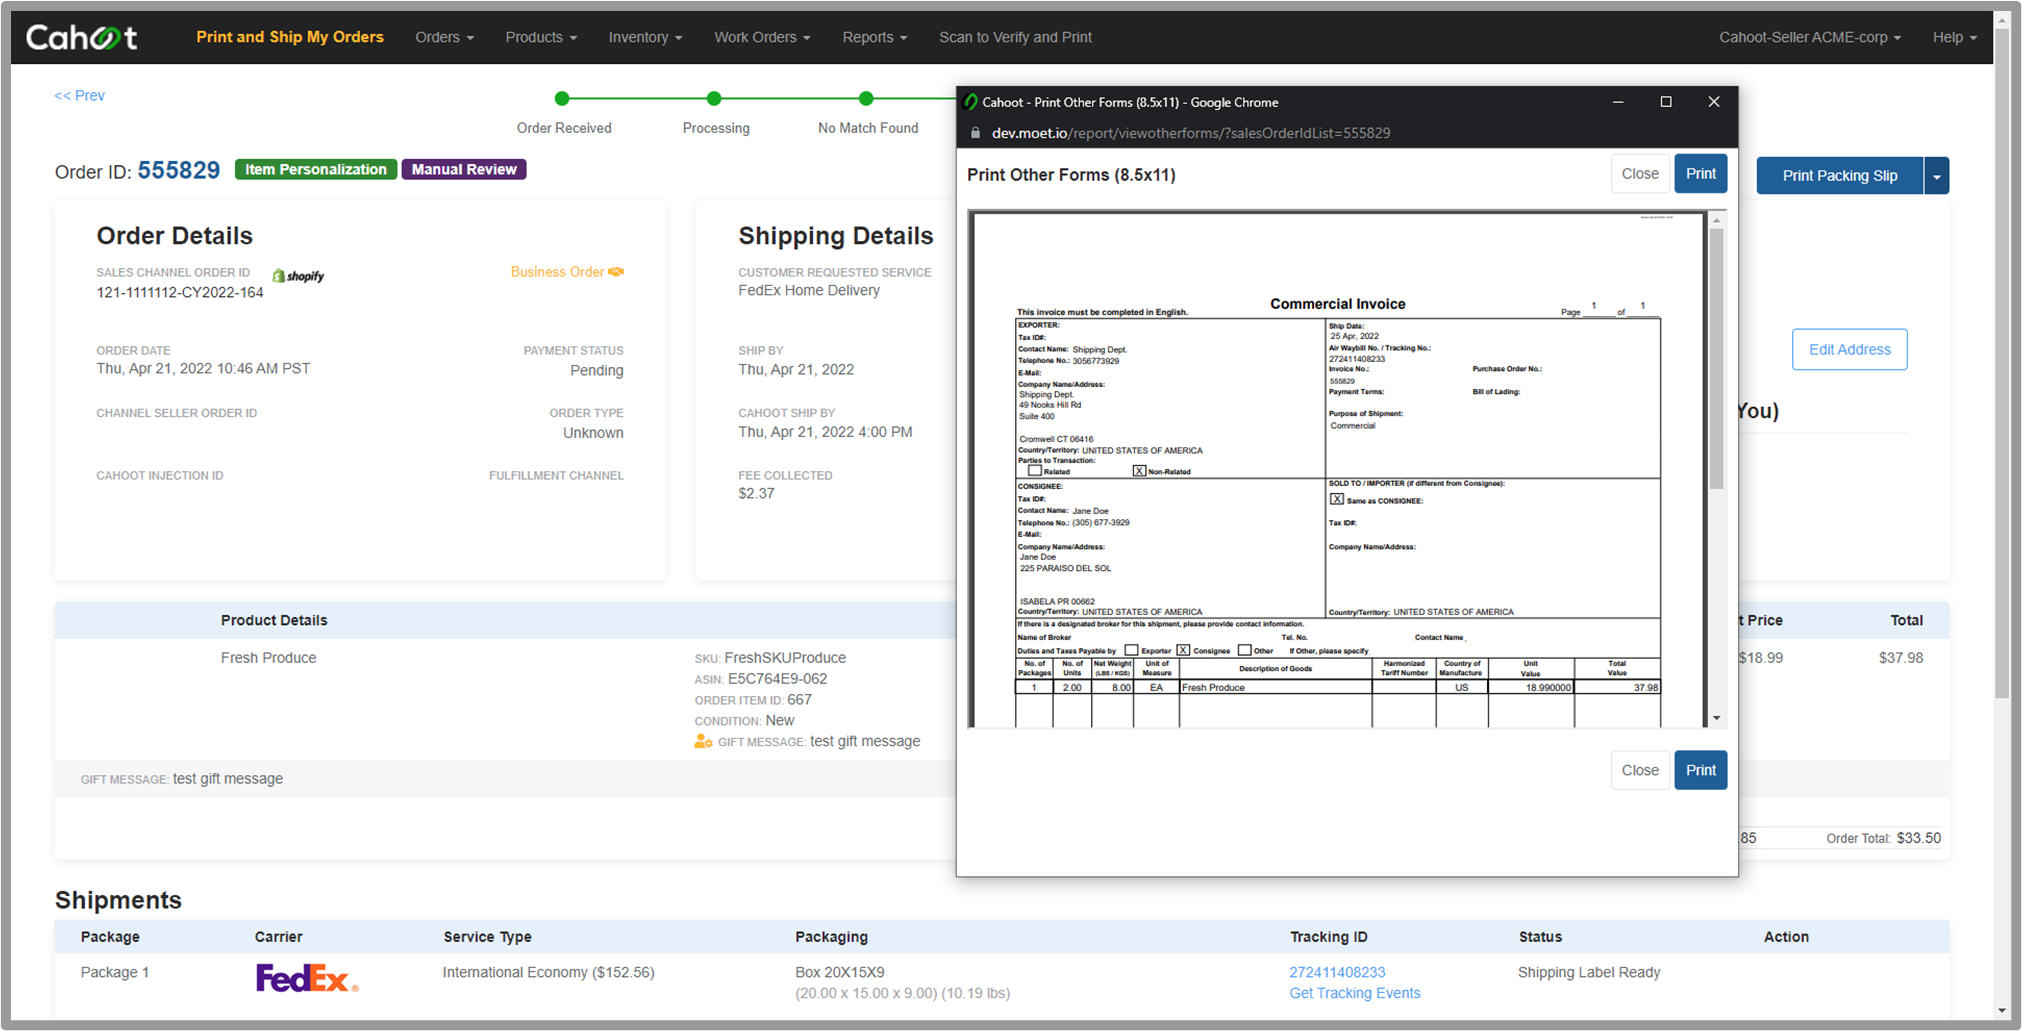Toggle duties payable by Other checkbox
Image resolution: width=2022 pixels, height=1031 pixels.
[x=1244, y=650]
